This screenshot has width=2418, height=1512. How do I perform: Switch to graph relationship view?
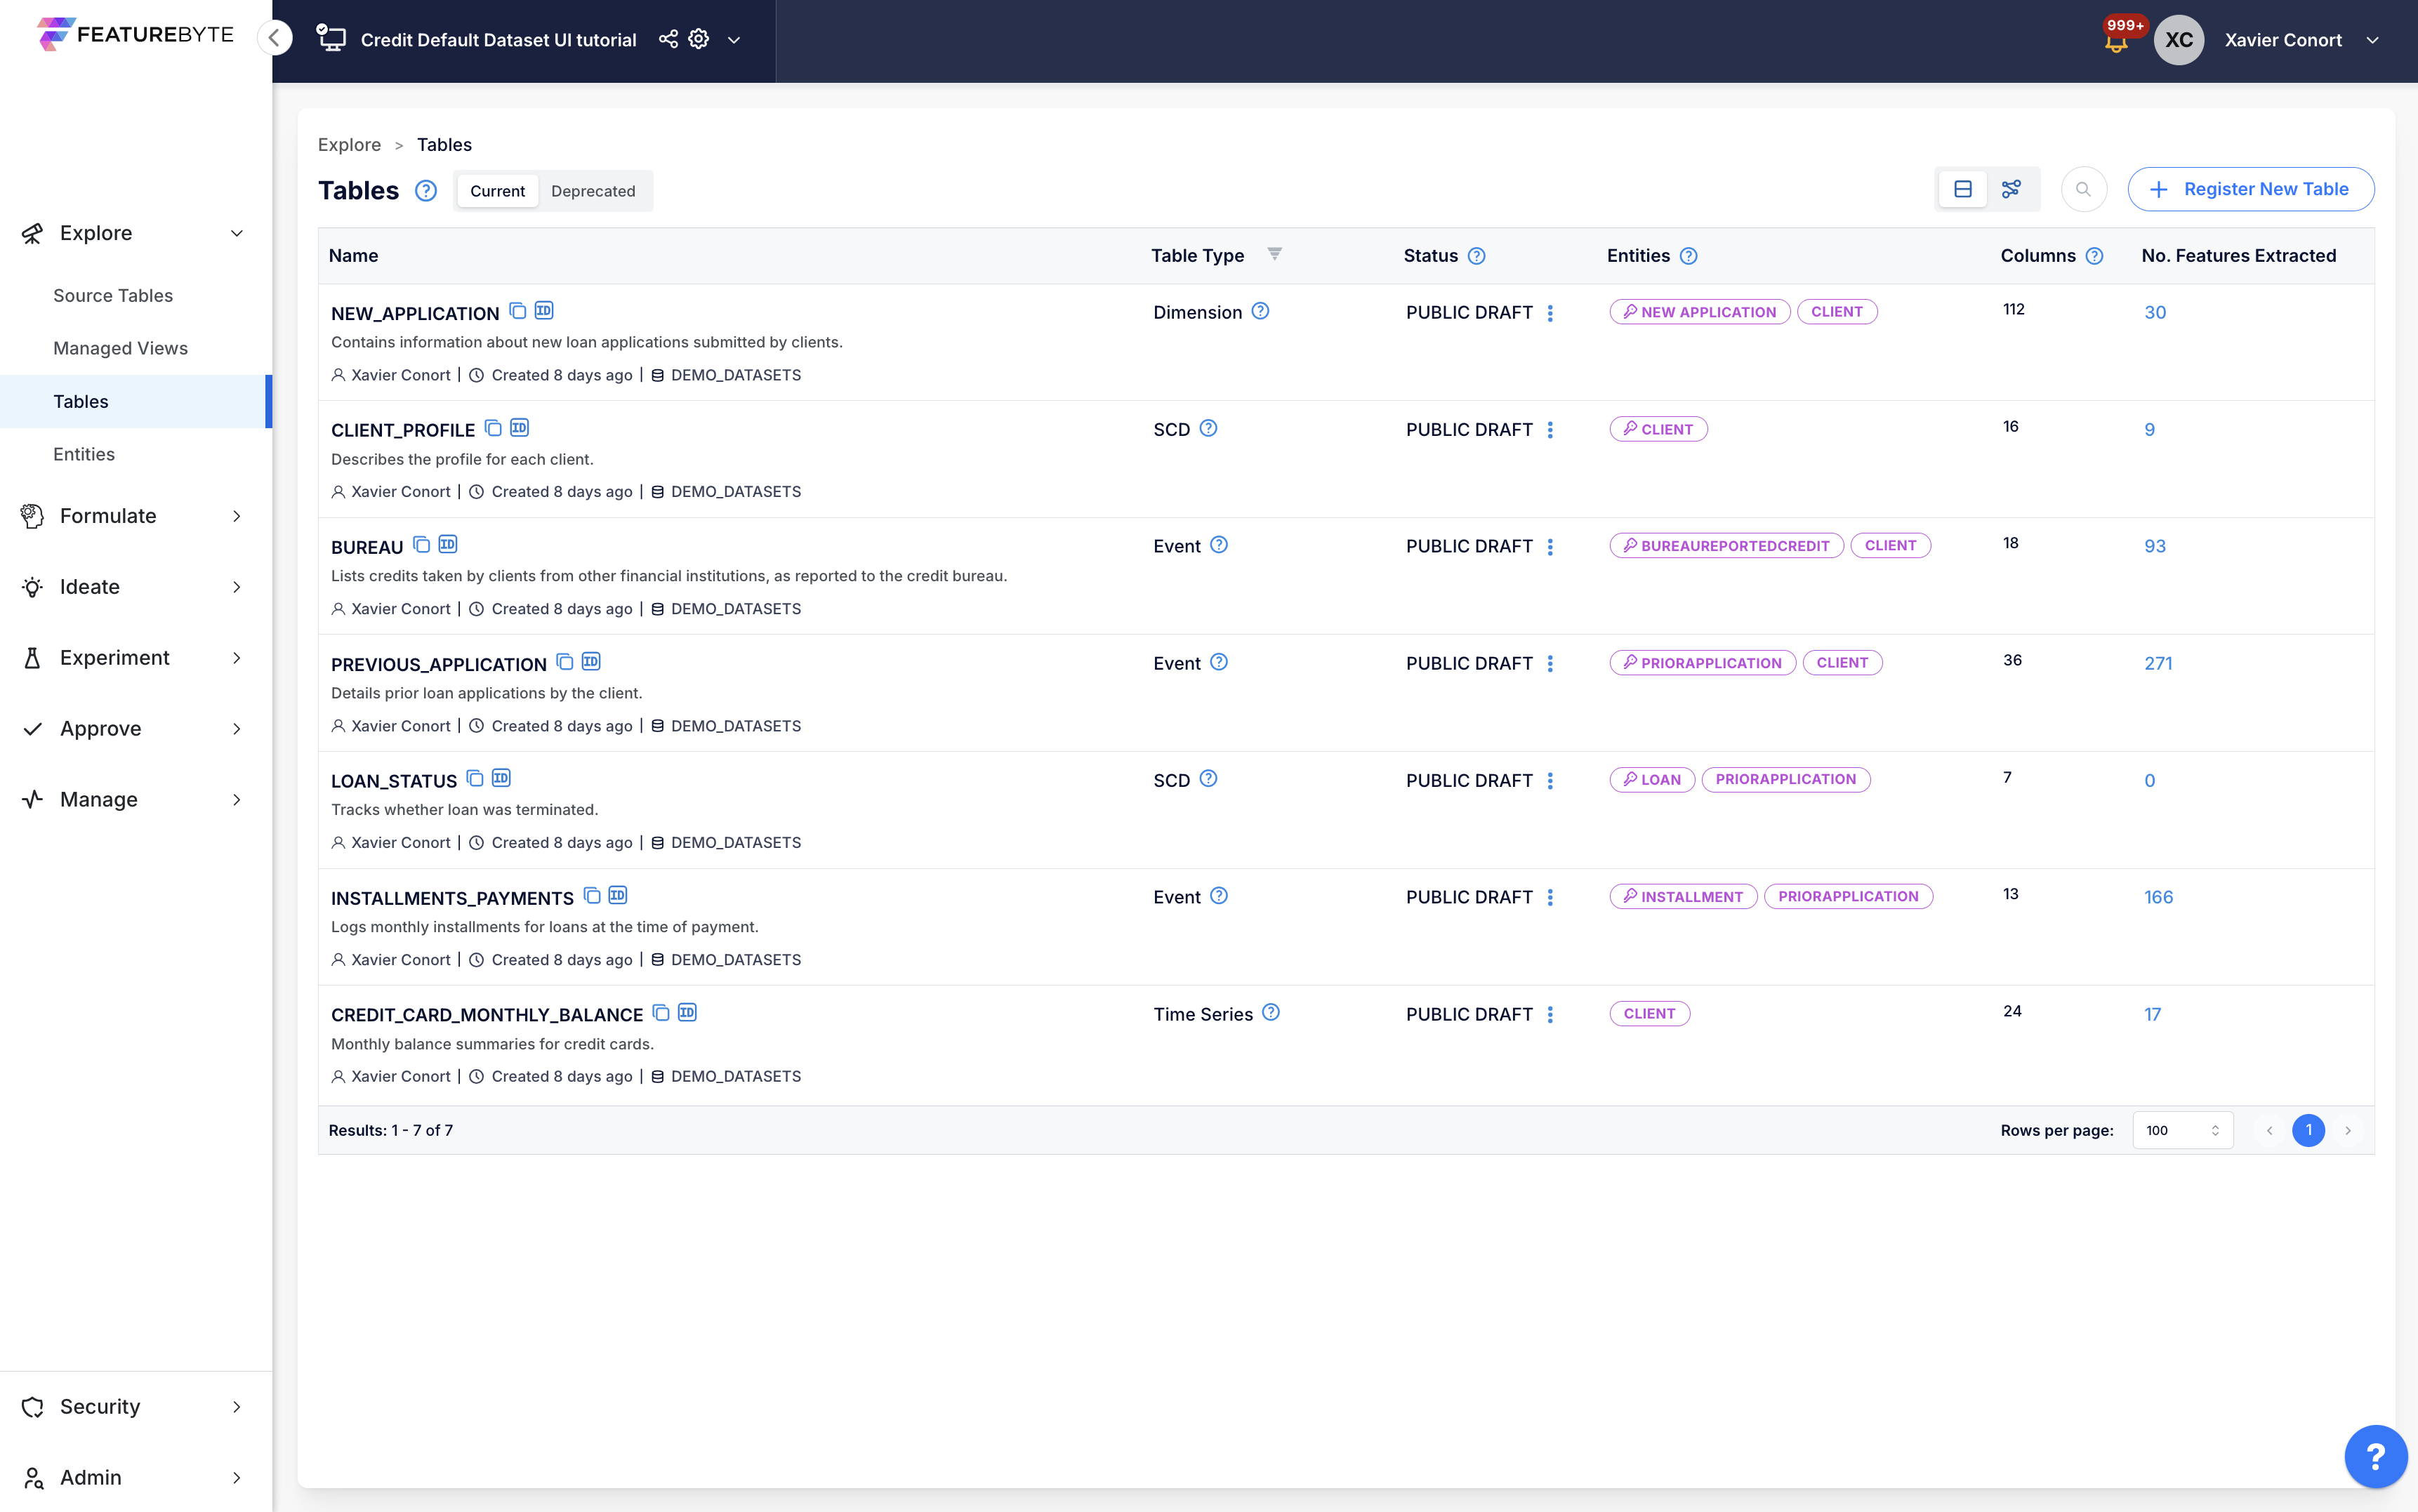(x=2011, y=189)
